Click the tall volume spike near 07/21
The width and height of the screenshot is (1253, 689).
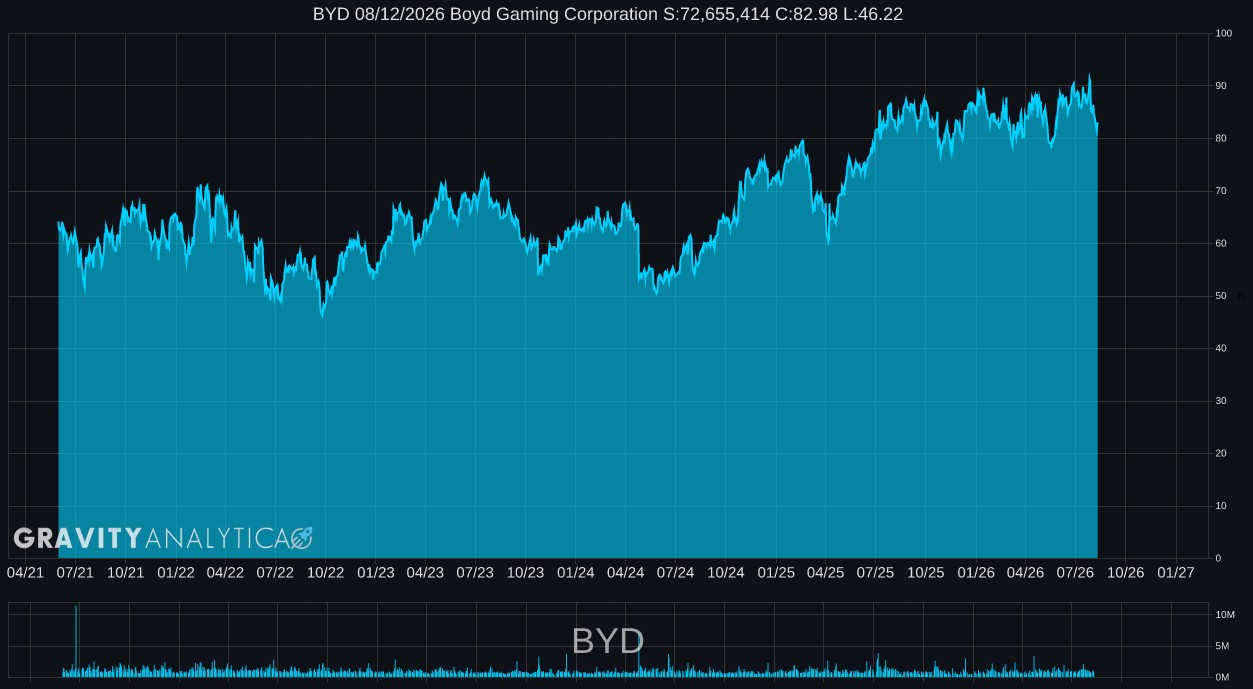tap(76, 641)
